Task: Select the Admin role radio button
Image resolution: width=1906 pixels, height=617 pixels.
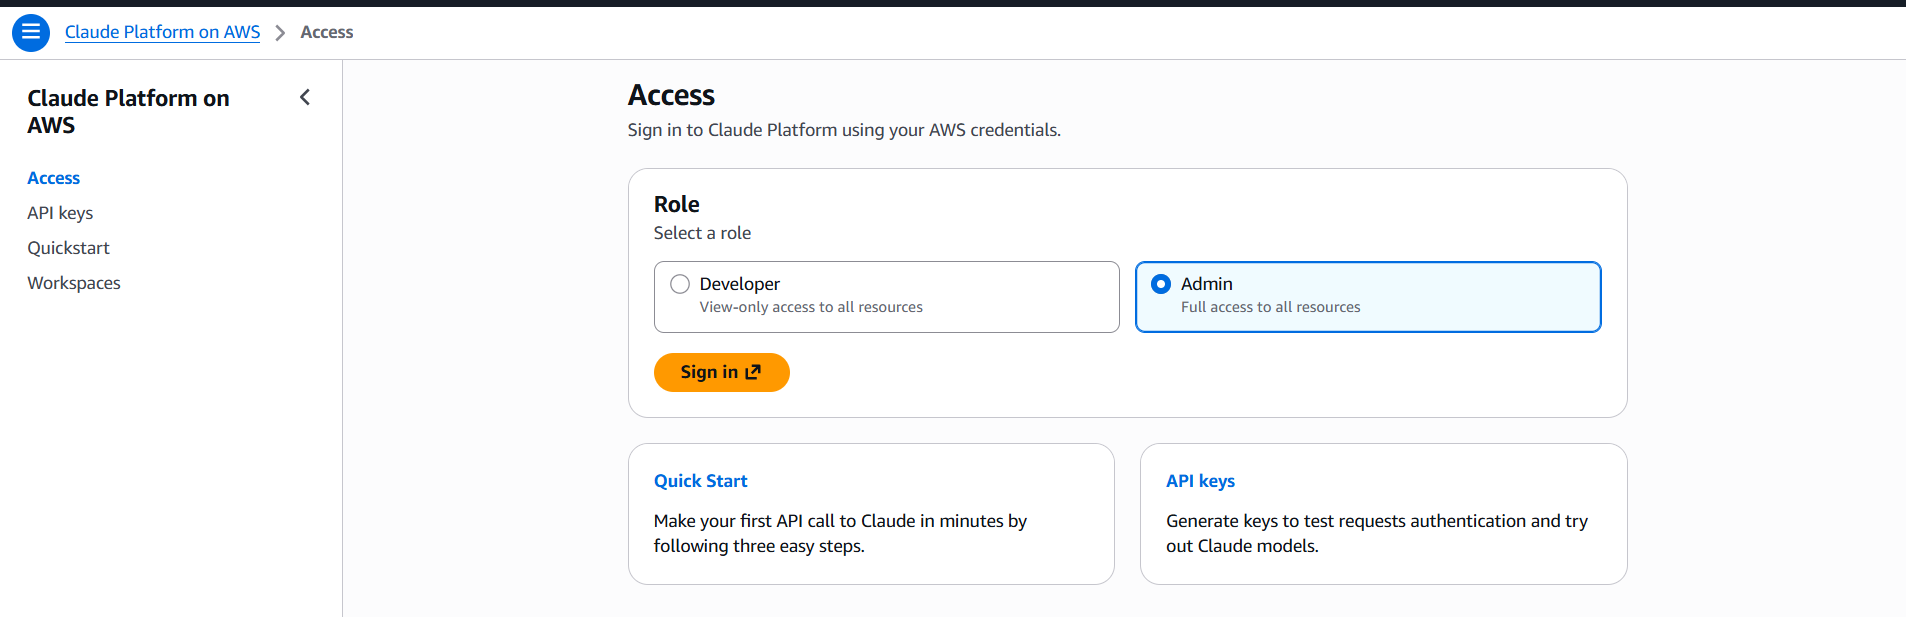Action: click(1161, 284)
